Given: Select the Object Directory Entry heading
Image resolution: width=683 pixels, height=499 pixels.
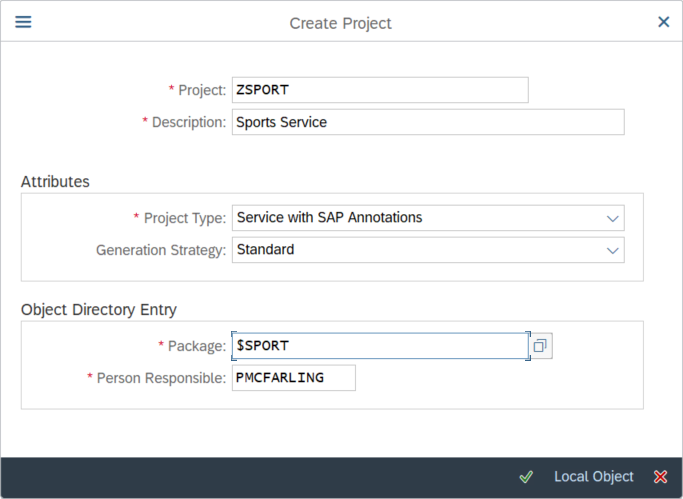Looking at the screenshot, I should (x=99, y=310).
